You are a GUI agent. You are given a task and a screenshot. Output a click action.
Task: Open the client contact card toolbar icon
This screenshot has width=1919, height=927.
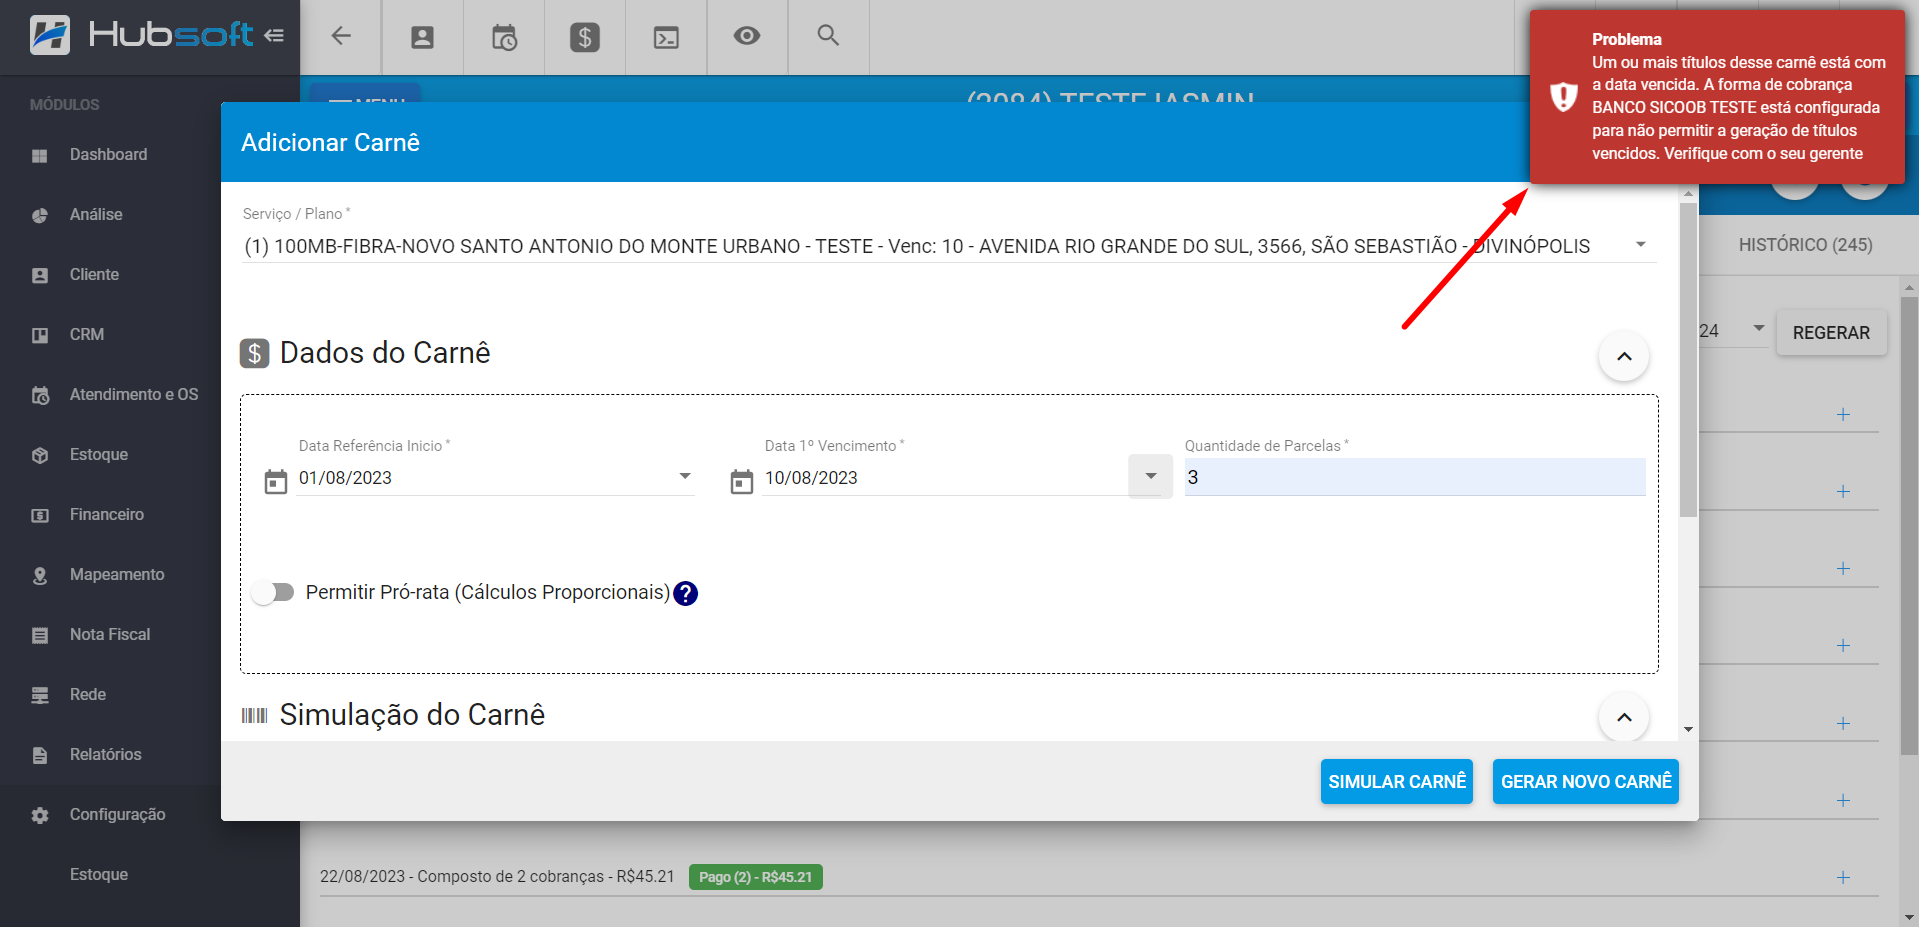click(x=422, y=37)
